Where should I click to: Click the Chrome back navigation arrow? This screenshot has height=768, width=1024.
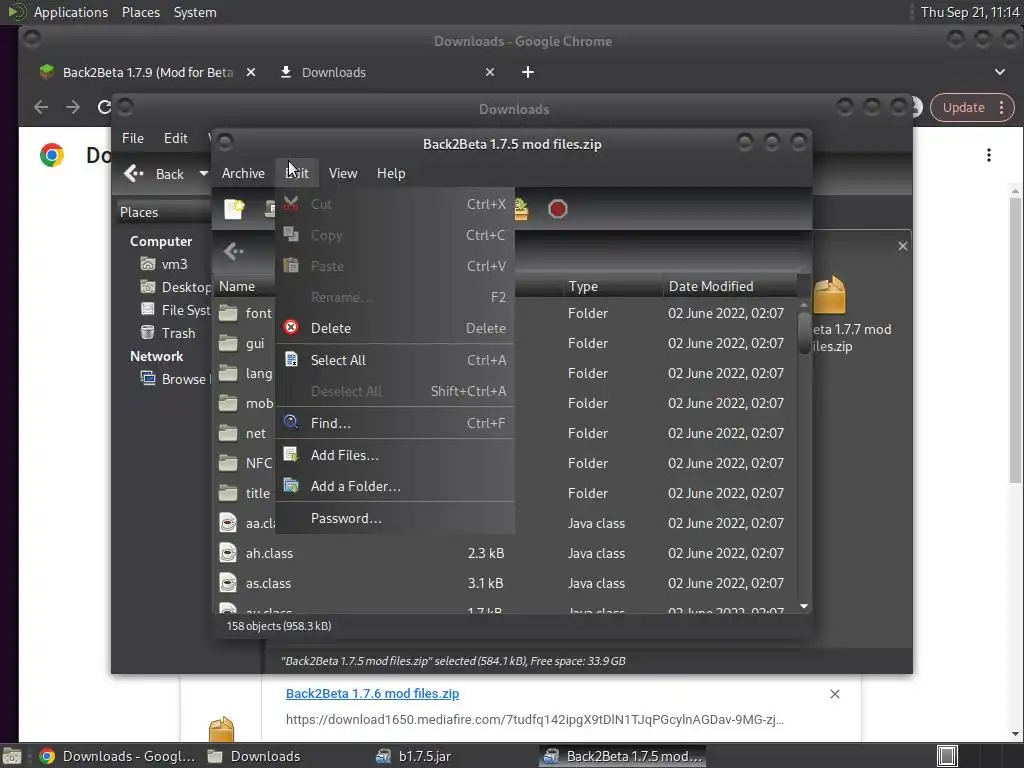click(41, 107)
